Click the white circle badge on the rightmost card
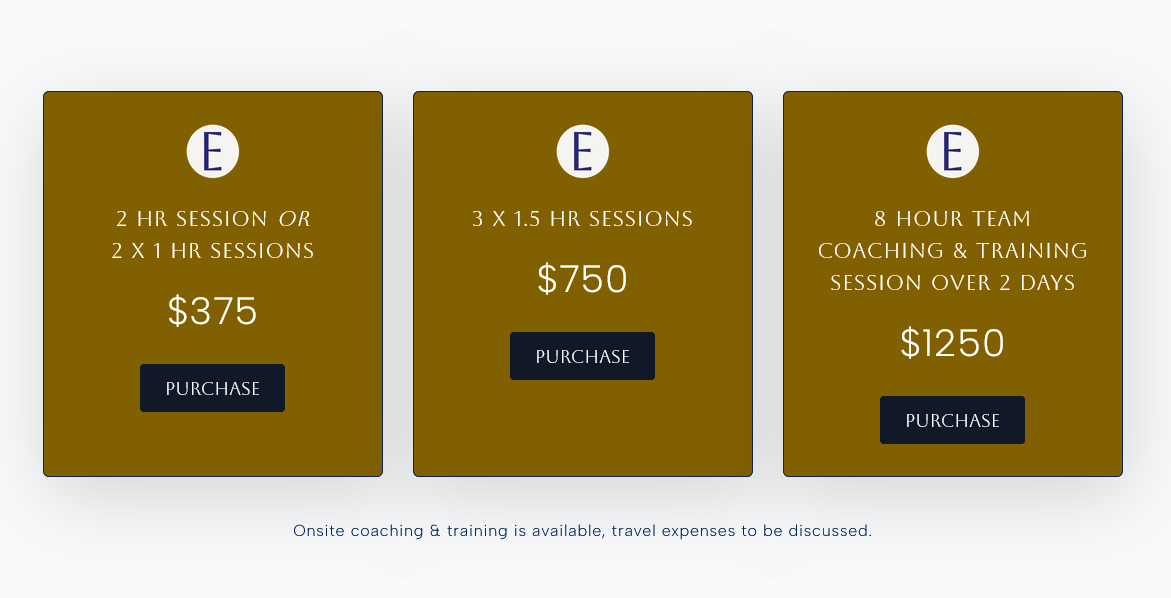 (x=952, y=150)
